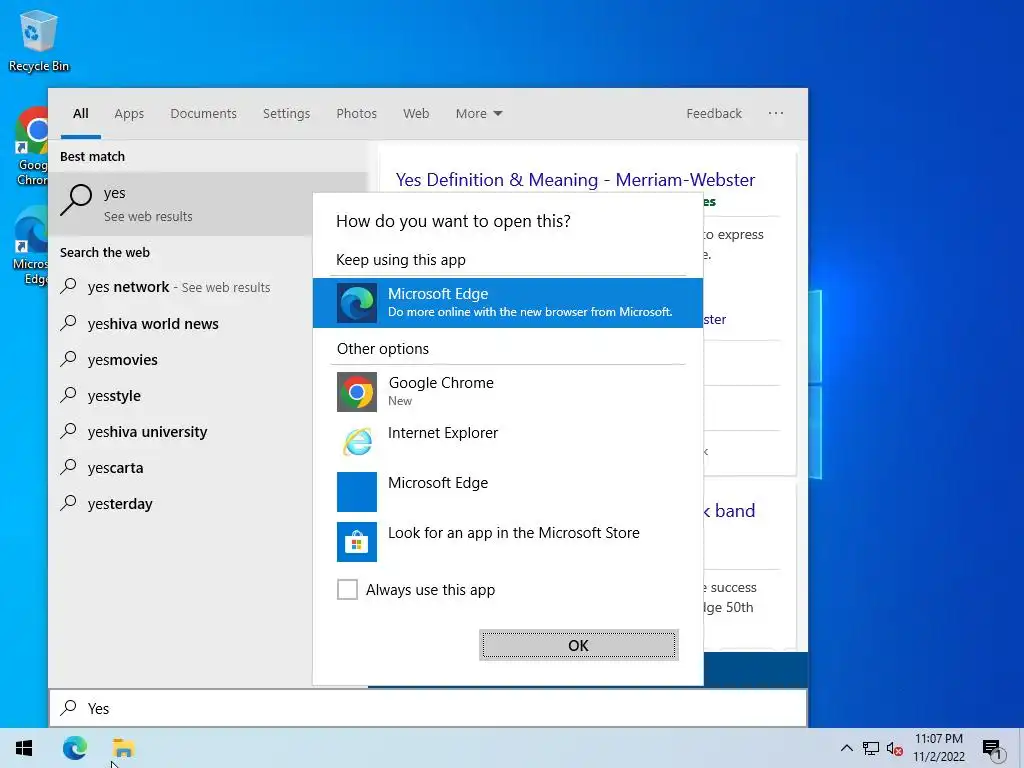Screen dimensions: 1024x768
Task: Open the Microsoft Edge desktop shortcut
Action: 30,245
